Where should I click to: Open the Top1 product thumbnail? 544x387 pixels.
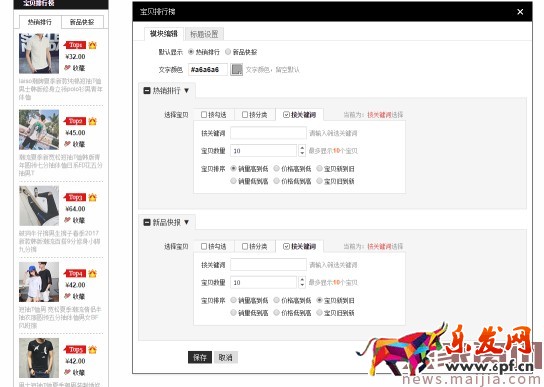click(x=39, y=53)
